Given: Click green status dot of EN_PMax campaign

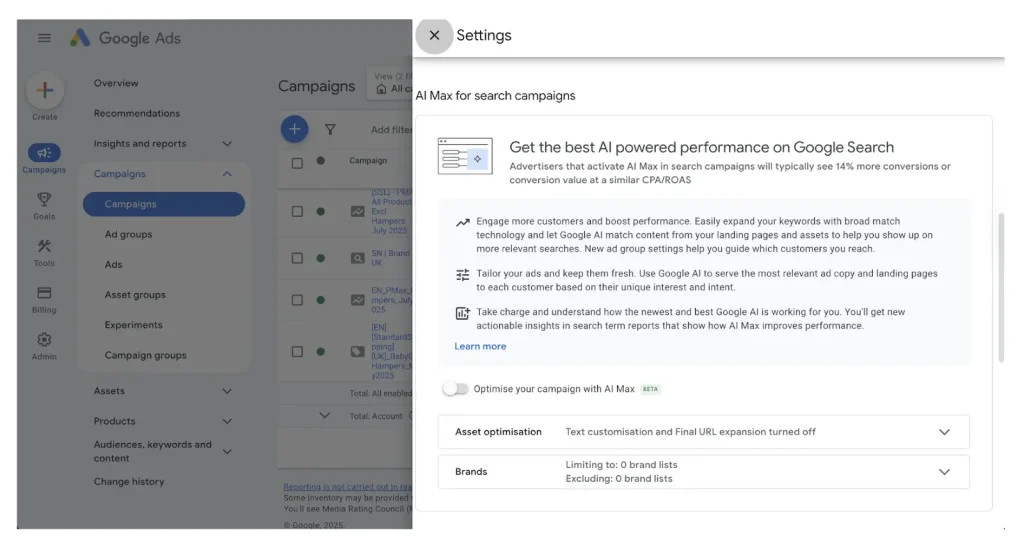Looking at the screenshot, I should tap(321, 300).
